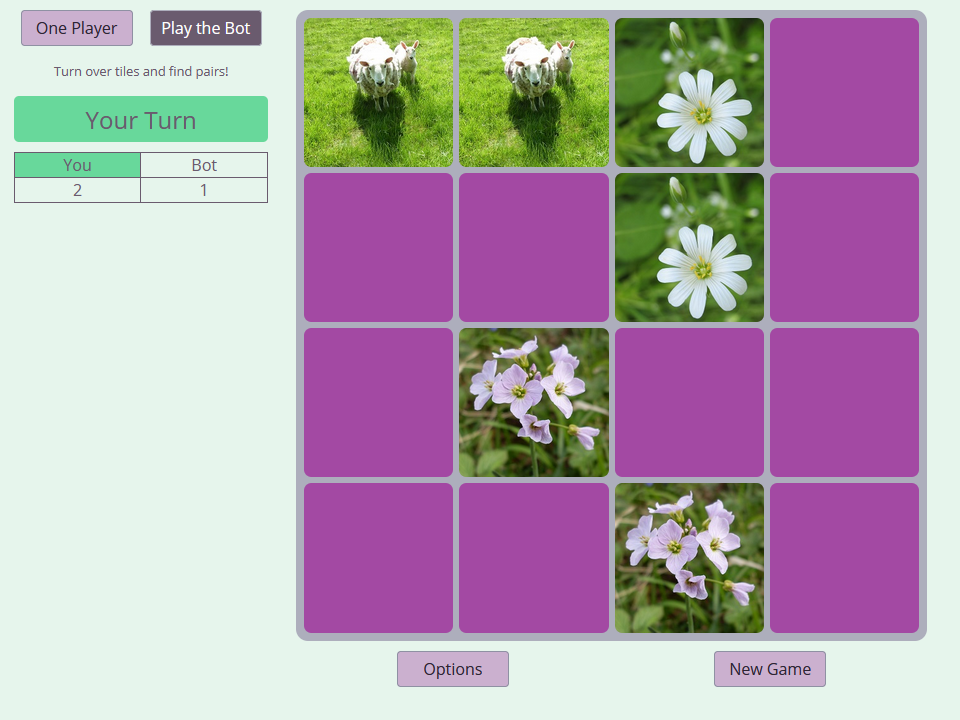960x720 pixels.
Task: Select the white flower tile in top row
Action: coord(689,93)
